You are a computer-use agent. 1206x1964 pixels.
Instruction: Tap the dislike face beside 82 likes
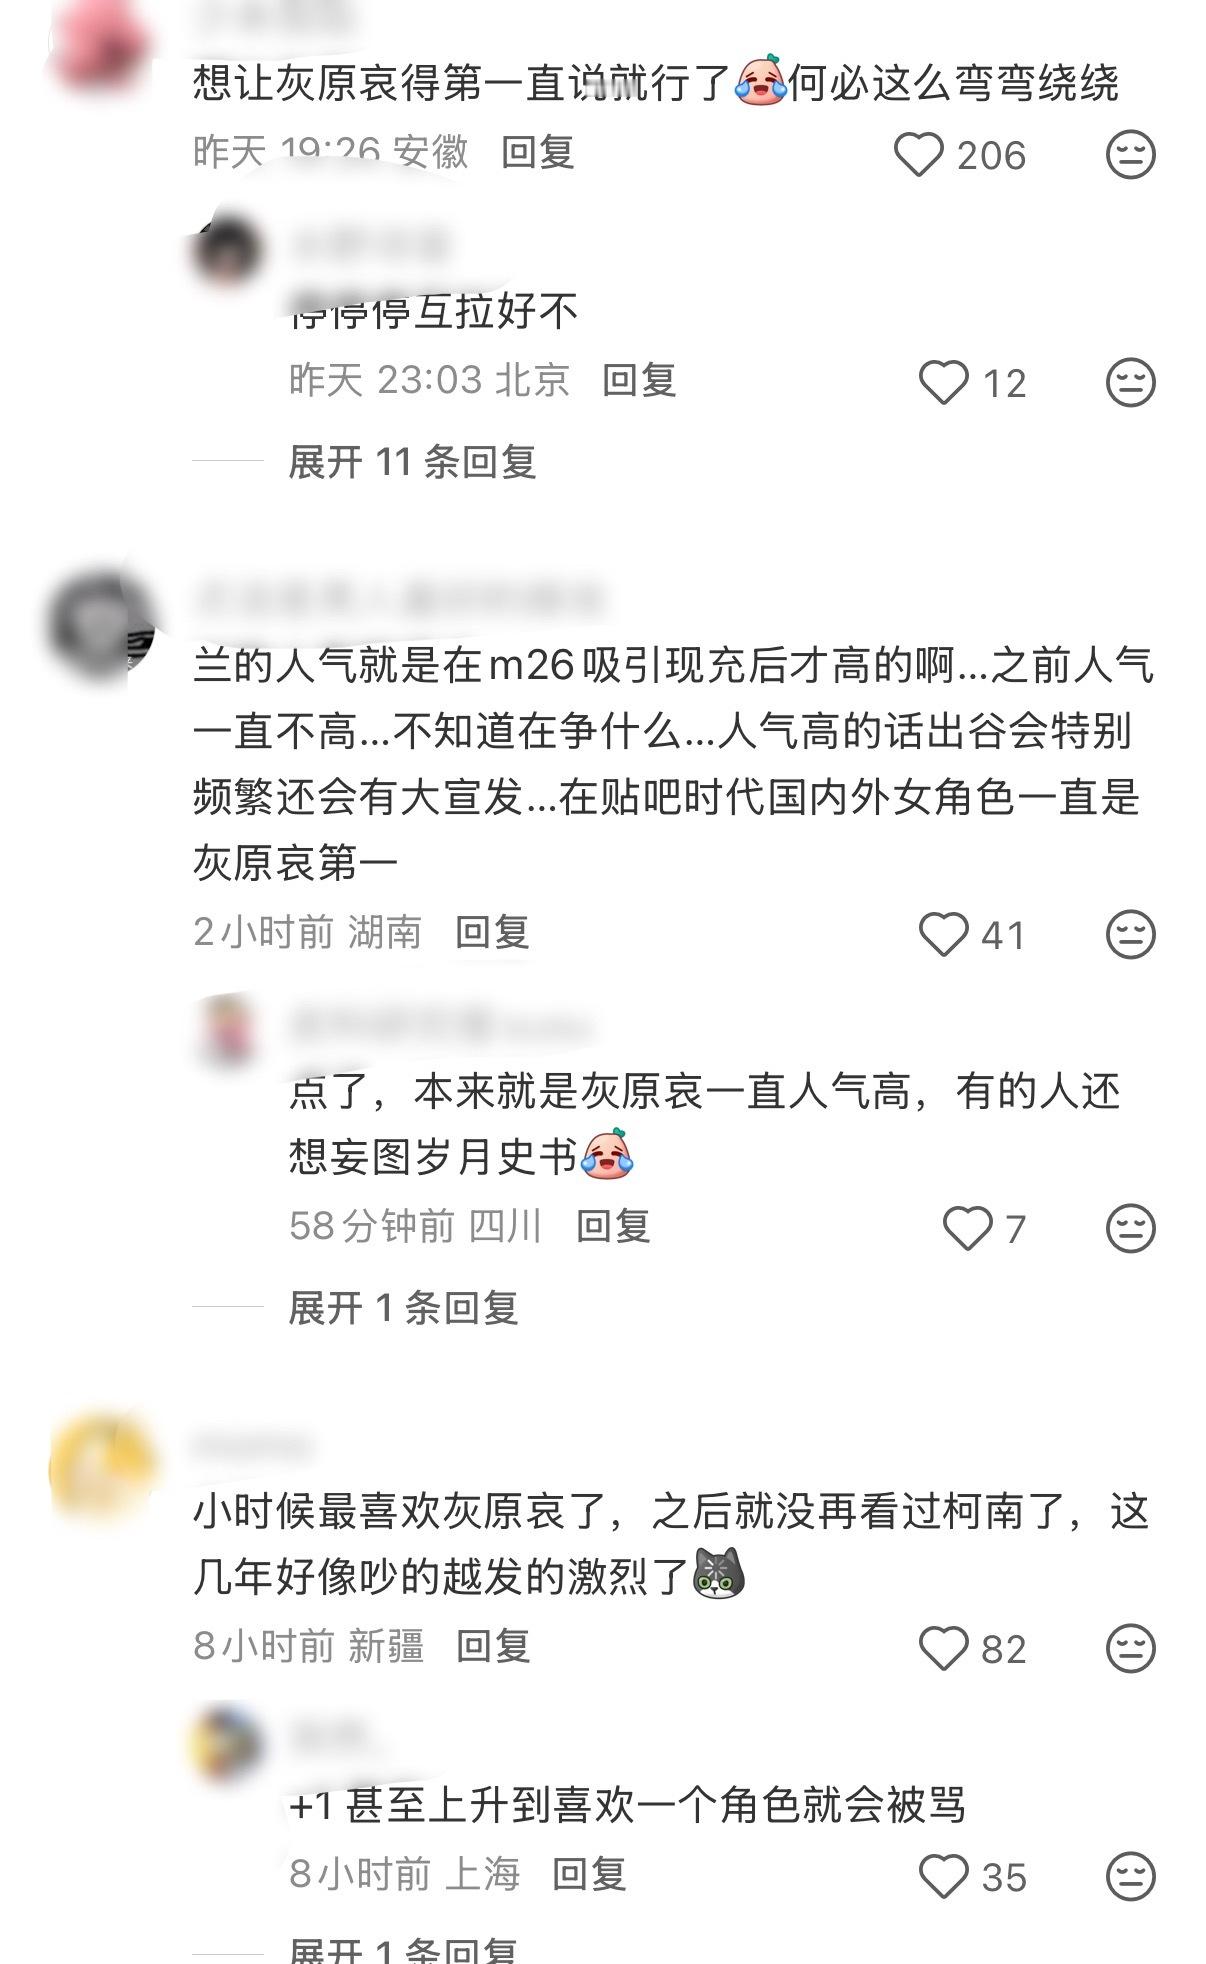click(1130, 1649)
